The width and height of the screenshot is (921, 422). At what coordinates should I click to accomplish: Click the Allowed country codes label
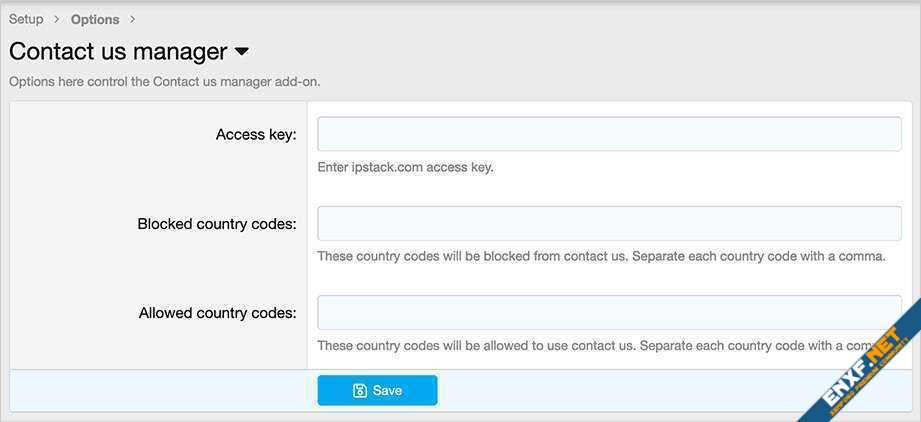tap(218, 313)
